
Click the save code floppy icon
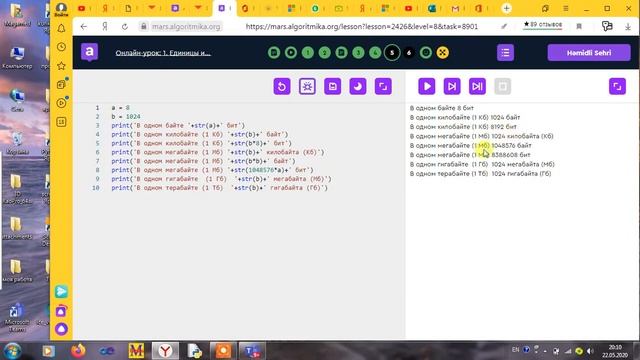pyautogui.click(x=332, y=87)
